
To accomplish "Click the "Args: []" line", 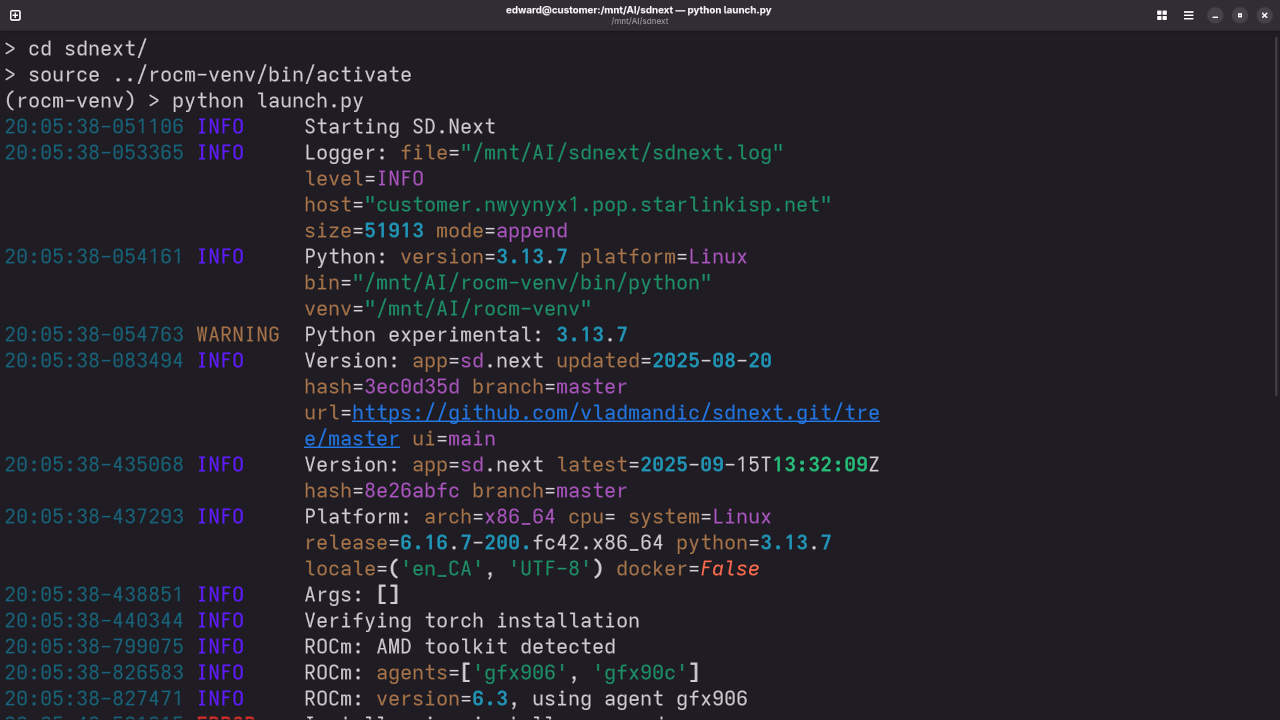I will click(x=352, y=595).
